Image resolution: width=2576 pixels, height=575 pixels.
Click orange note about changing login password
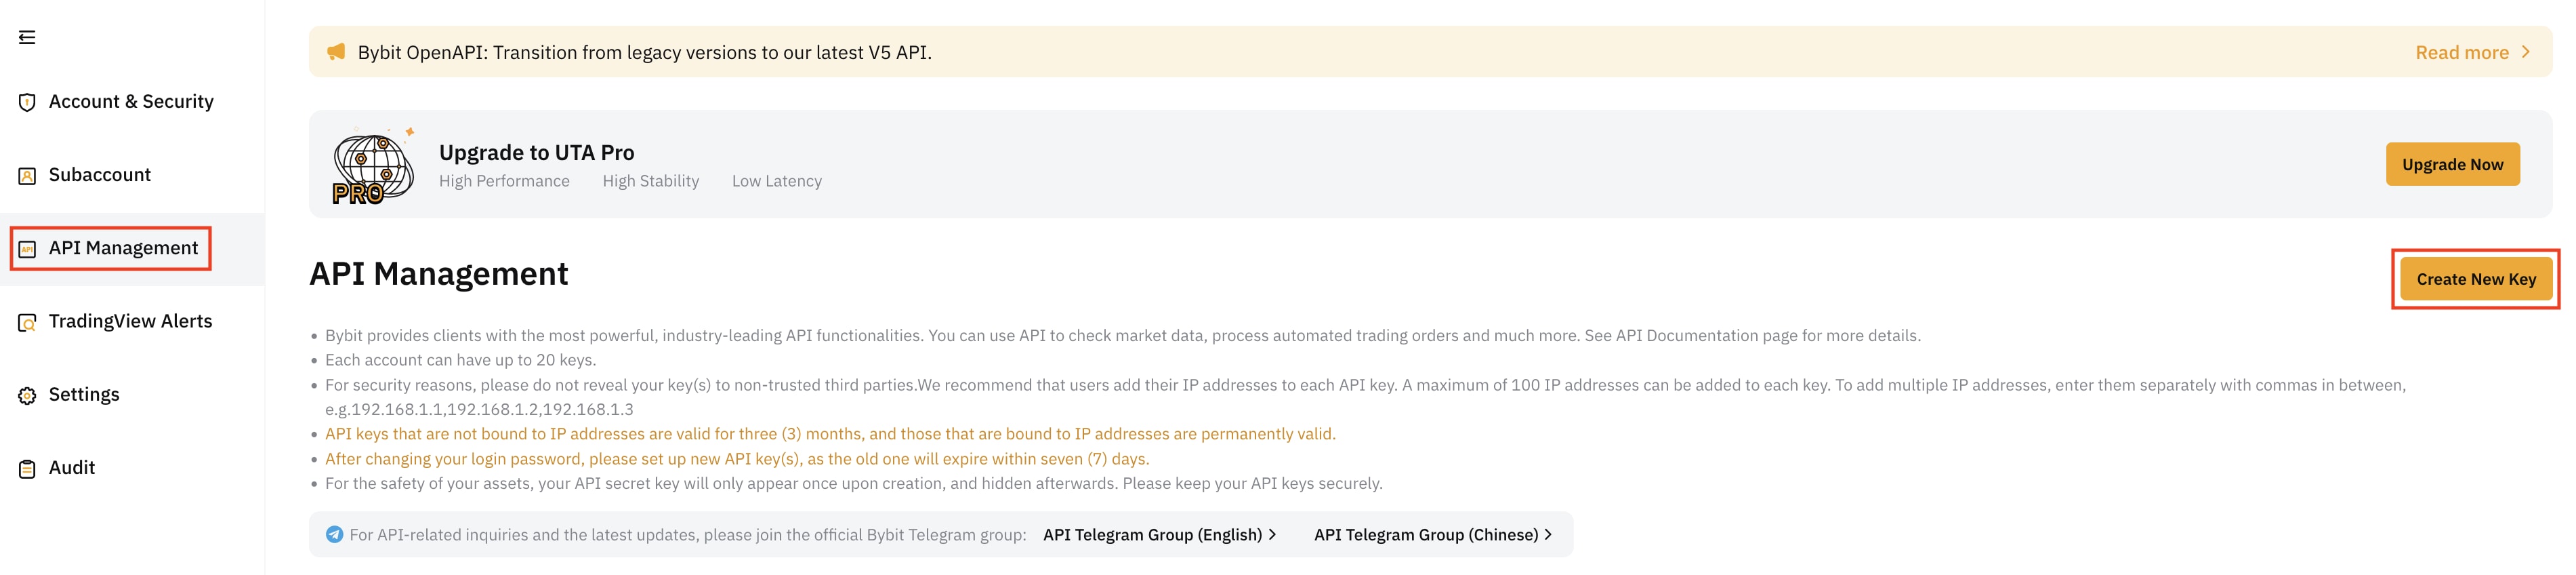coord(737,459)
